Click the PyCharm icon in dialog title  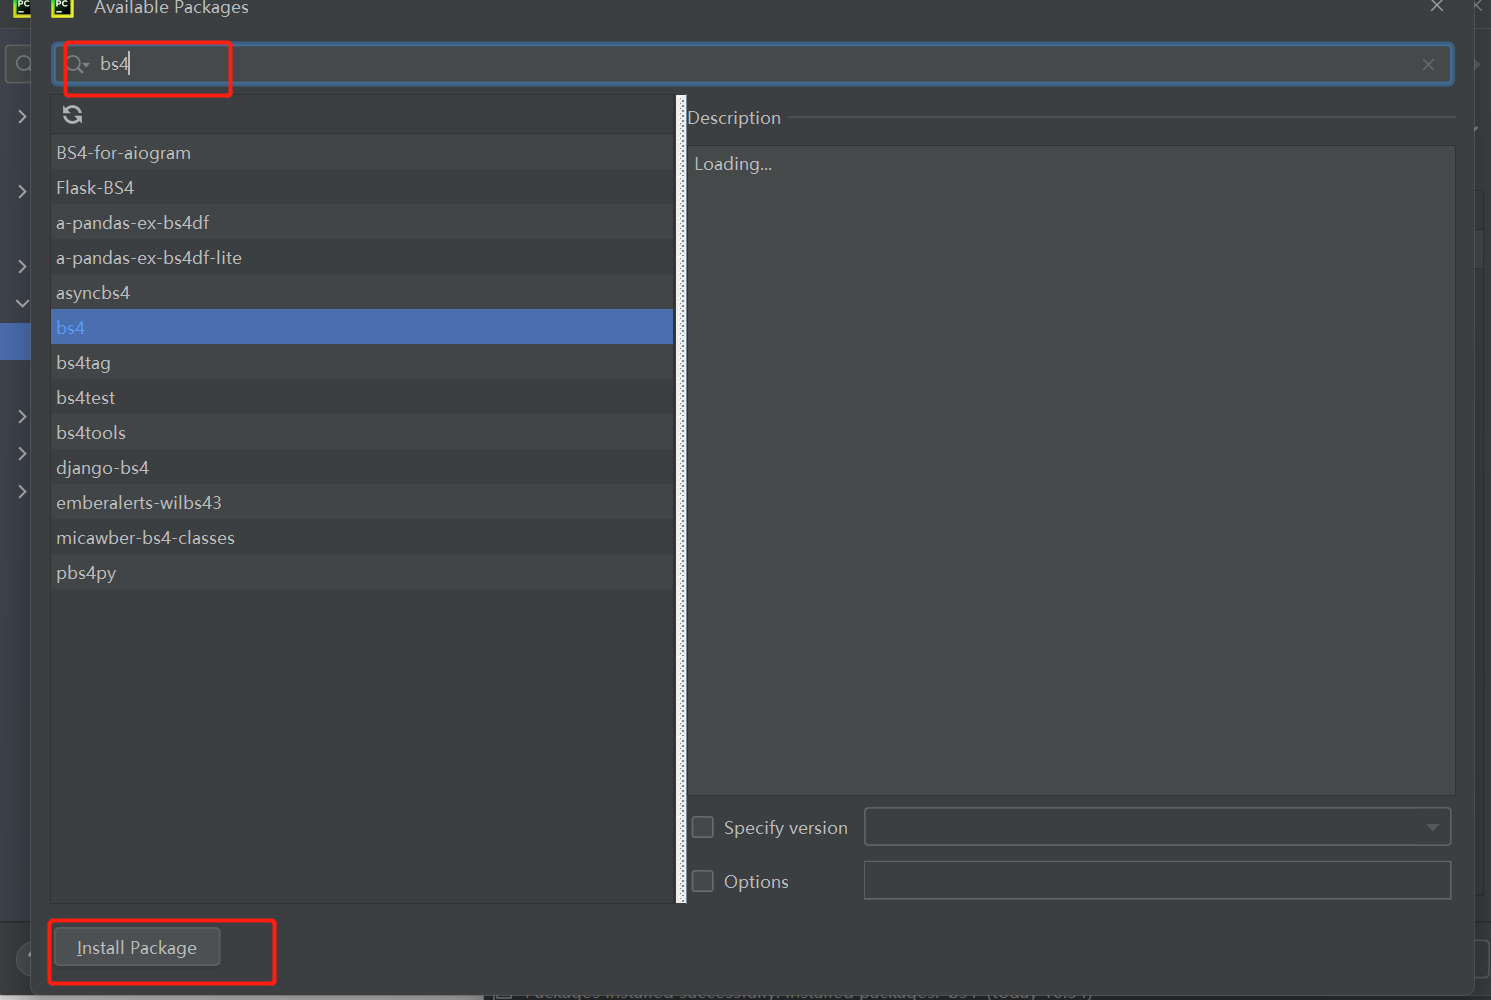(x=62, y=7)
